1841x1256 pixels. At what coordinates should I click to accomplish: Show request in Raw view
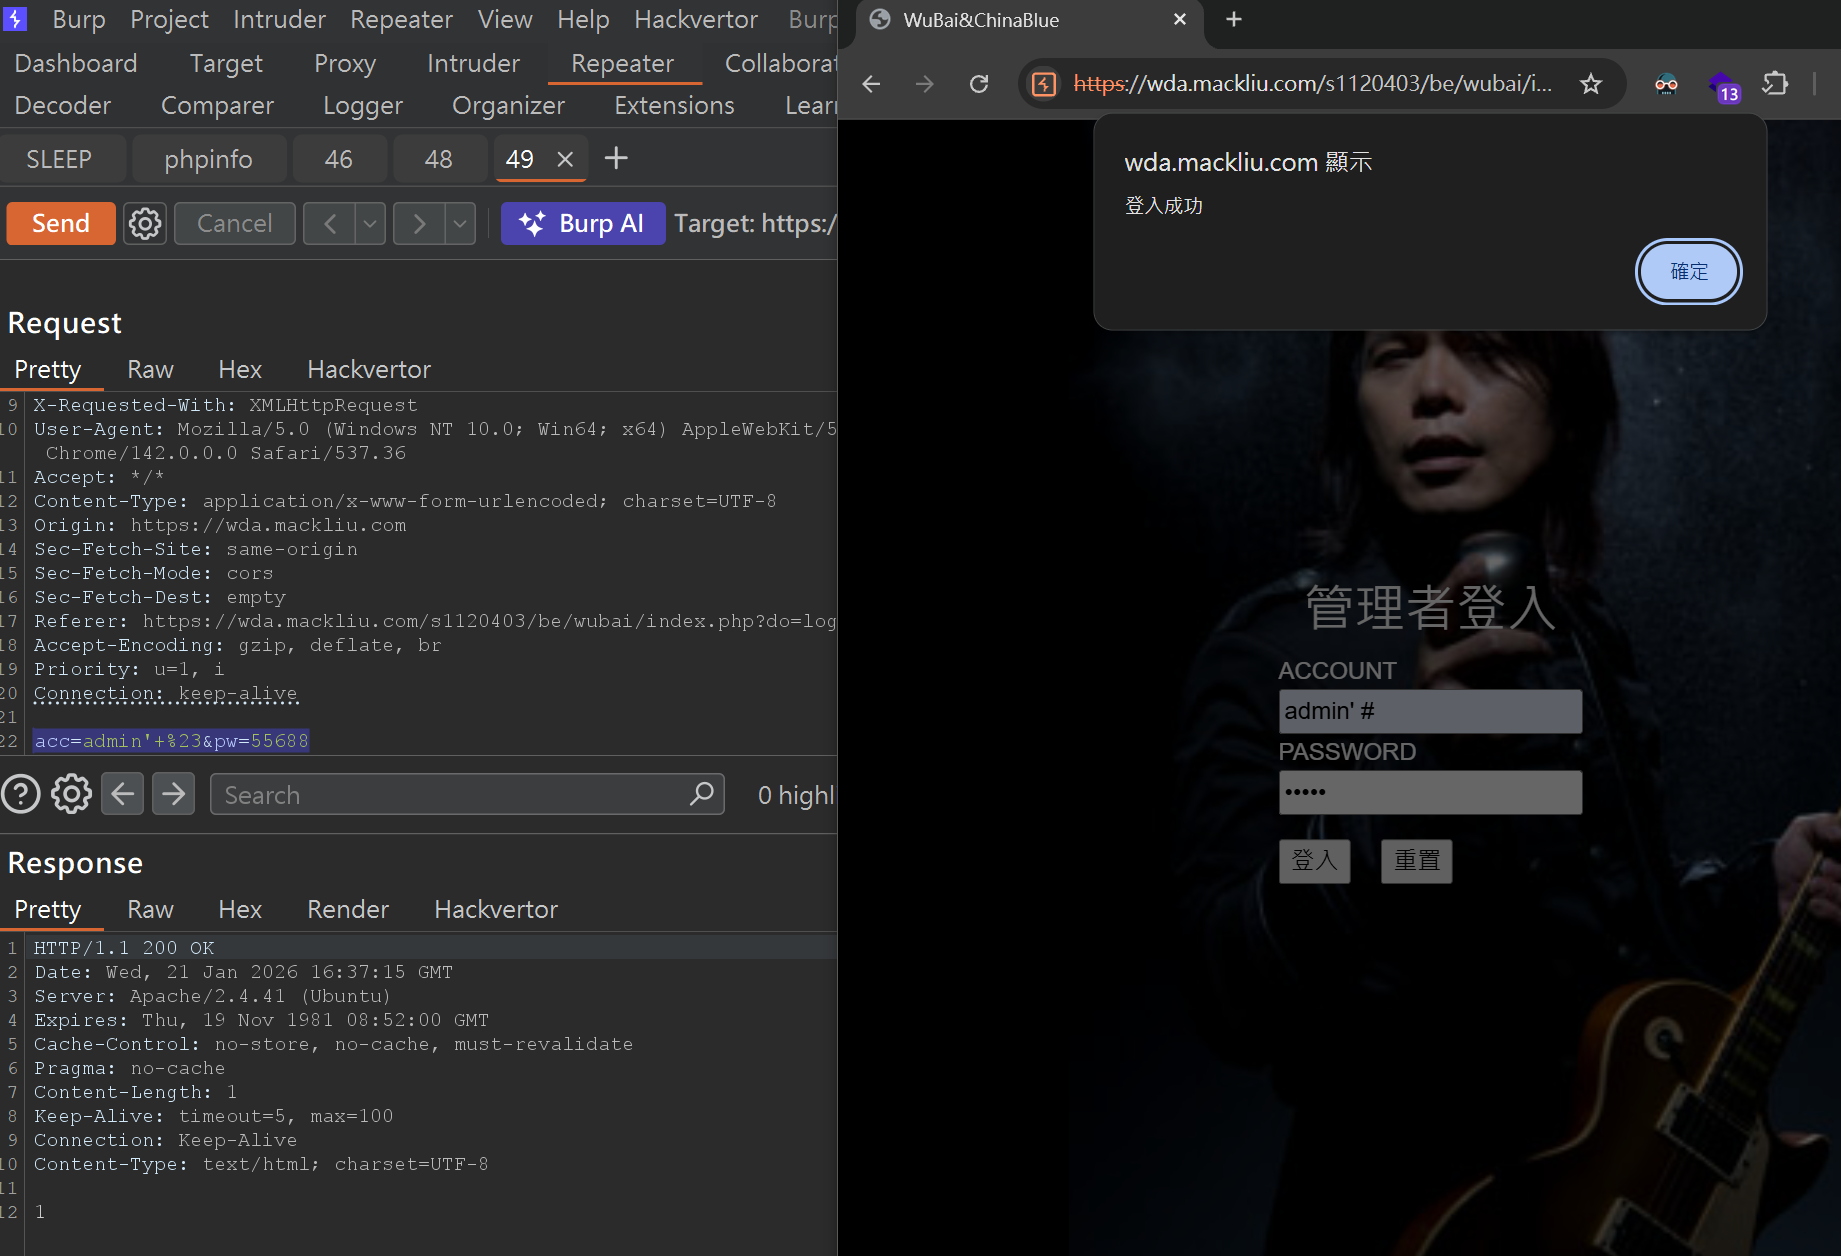(x=150, y=369)
